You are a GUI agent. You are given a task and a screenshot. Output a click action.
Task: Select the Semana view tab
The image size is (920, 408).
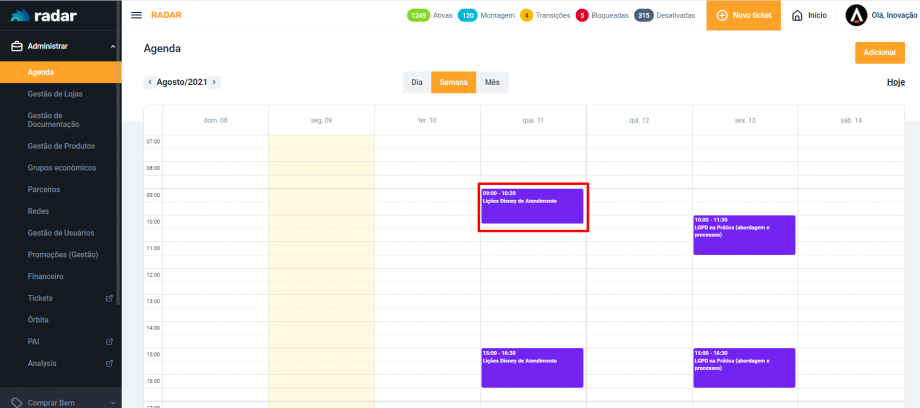click(454, 82)
